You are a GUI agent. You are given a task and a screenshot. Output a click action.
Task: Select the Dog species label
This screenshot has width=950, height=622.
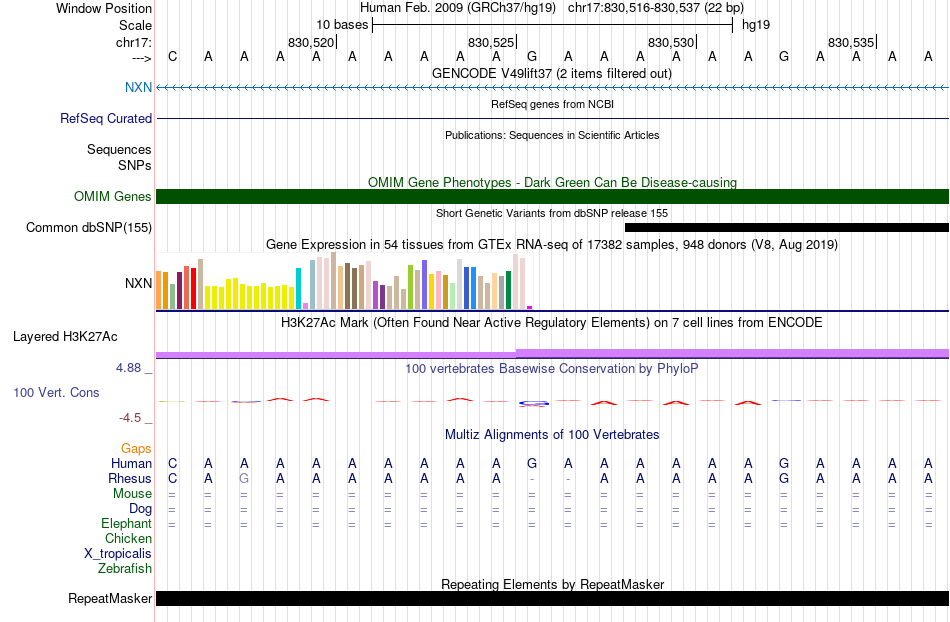(x=140, y=509)
